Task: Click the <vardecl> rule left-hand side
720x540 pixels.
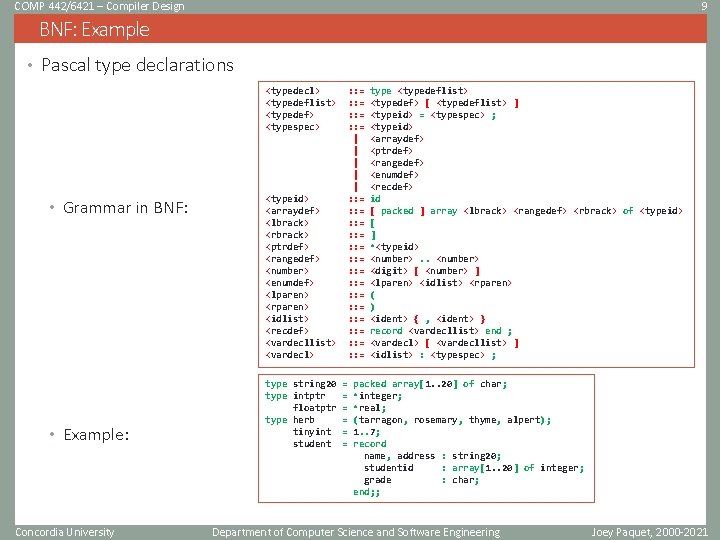Action: [x=290, y=355]
